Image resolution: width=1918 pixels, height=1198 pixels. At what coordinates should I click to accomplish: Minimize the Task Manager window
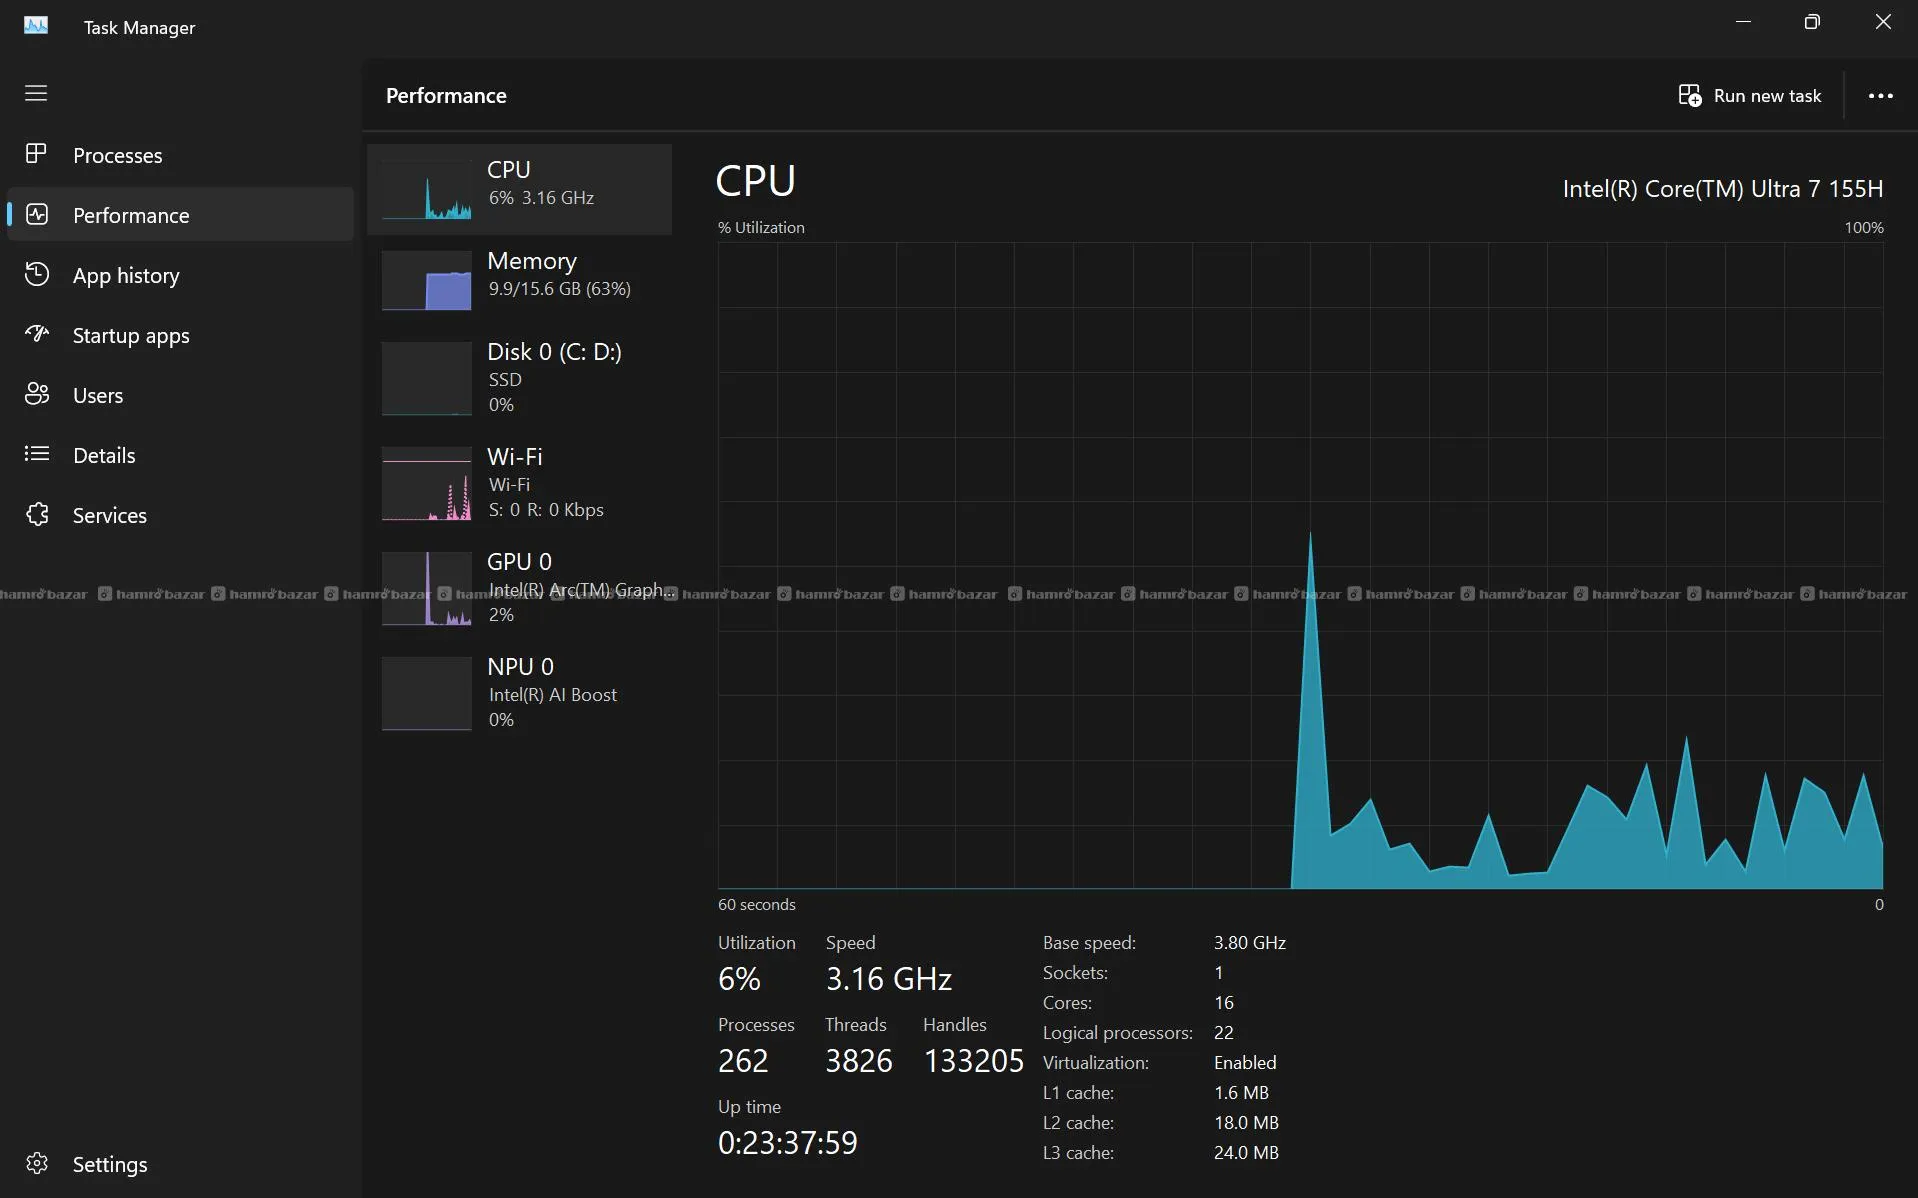pos(1743,22)
